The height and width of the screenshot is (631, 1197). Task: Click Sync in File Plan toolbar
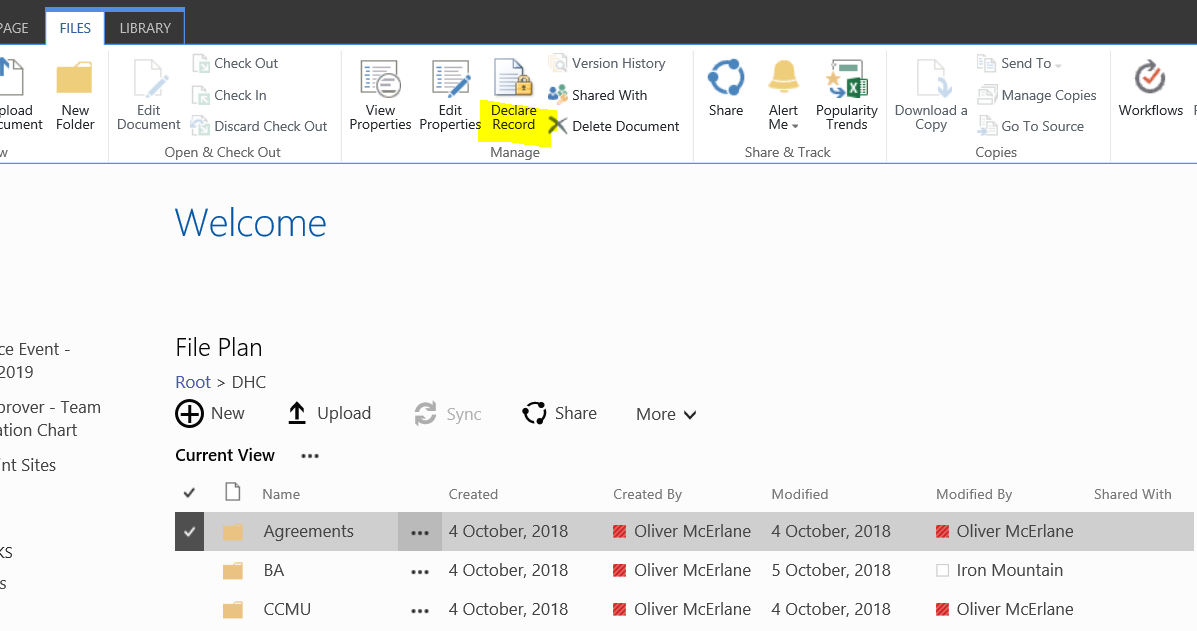pos(447,414)
